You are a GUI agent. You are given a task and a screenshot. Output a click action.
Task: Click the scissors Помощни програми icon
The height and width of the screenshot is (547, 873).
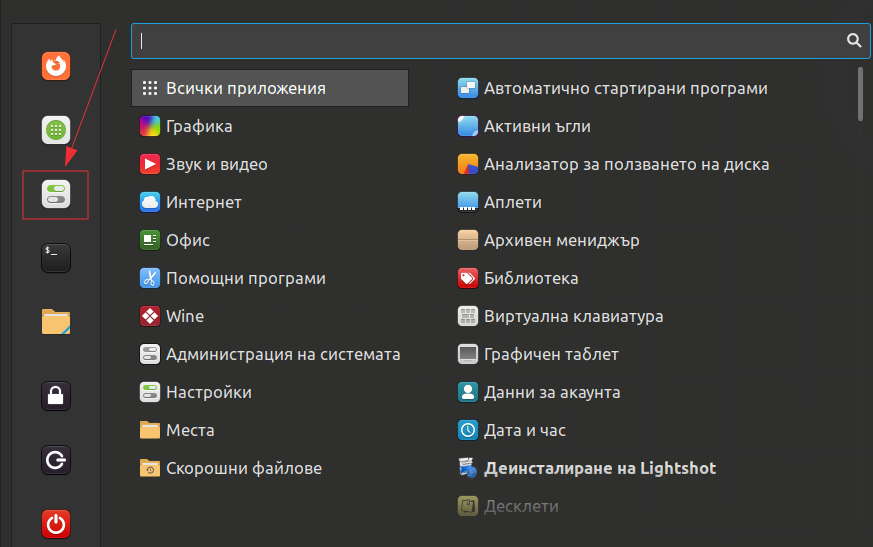click(150, 278)
